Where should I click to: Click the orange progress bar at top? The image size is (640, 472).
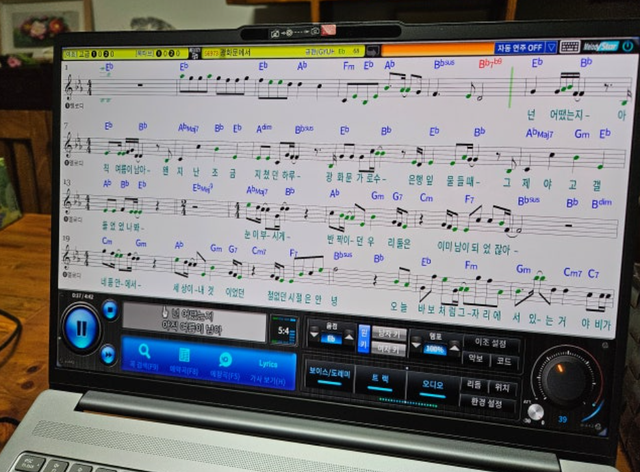(437, 49)
